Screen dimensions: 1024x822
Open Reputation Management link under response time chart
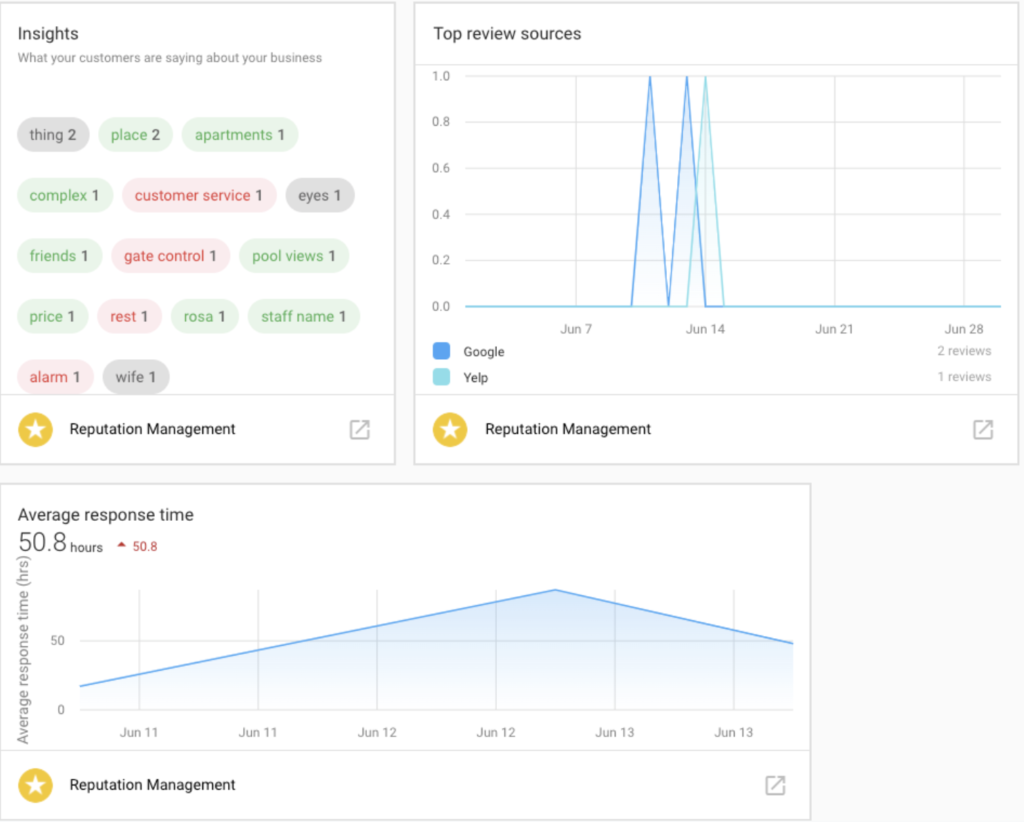pos(152,785)
